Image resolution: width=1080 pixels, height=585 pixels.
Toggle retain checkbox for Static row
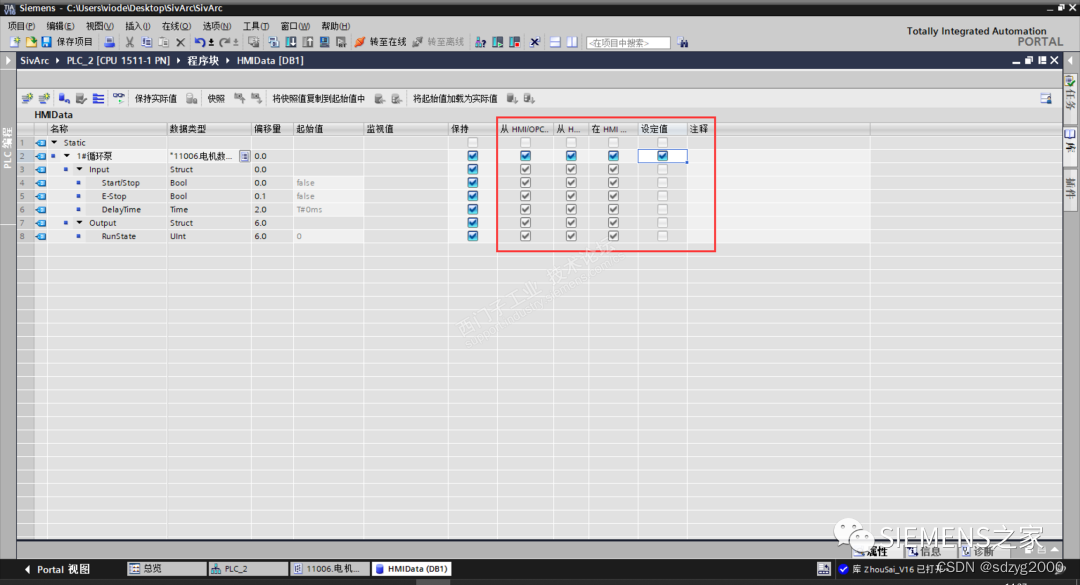[472, 143]
